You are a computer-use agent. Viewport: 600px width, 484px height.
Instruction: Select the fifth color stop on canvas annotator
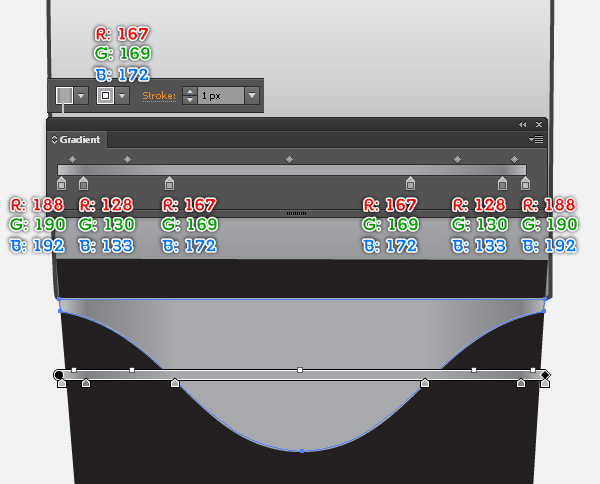(x=521, y=383)
